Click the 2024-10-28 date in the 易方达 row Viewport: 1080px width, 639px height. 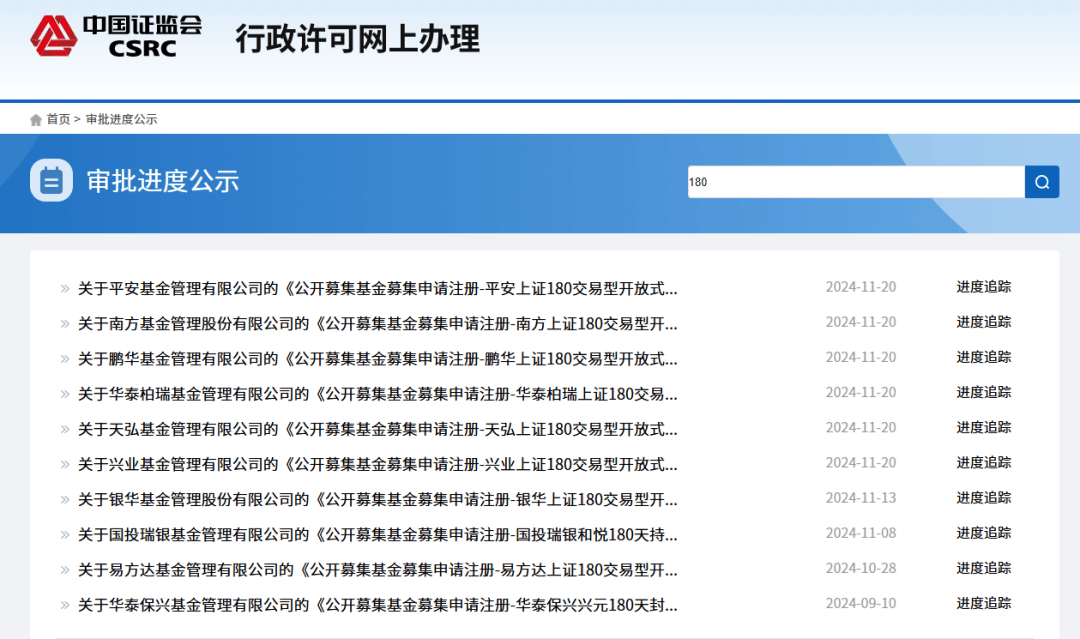click(861, 568)
